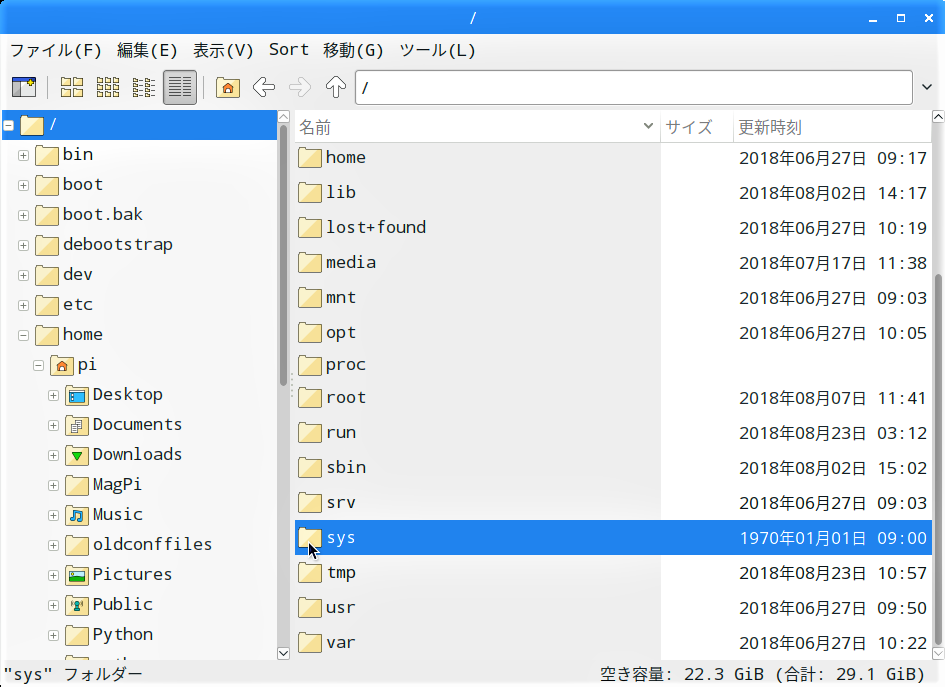Open the 表示(V) menu
Image resolution: width=945 pixels, height=687 pixels.
click(223, 50)
